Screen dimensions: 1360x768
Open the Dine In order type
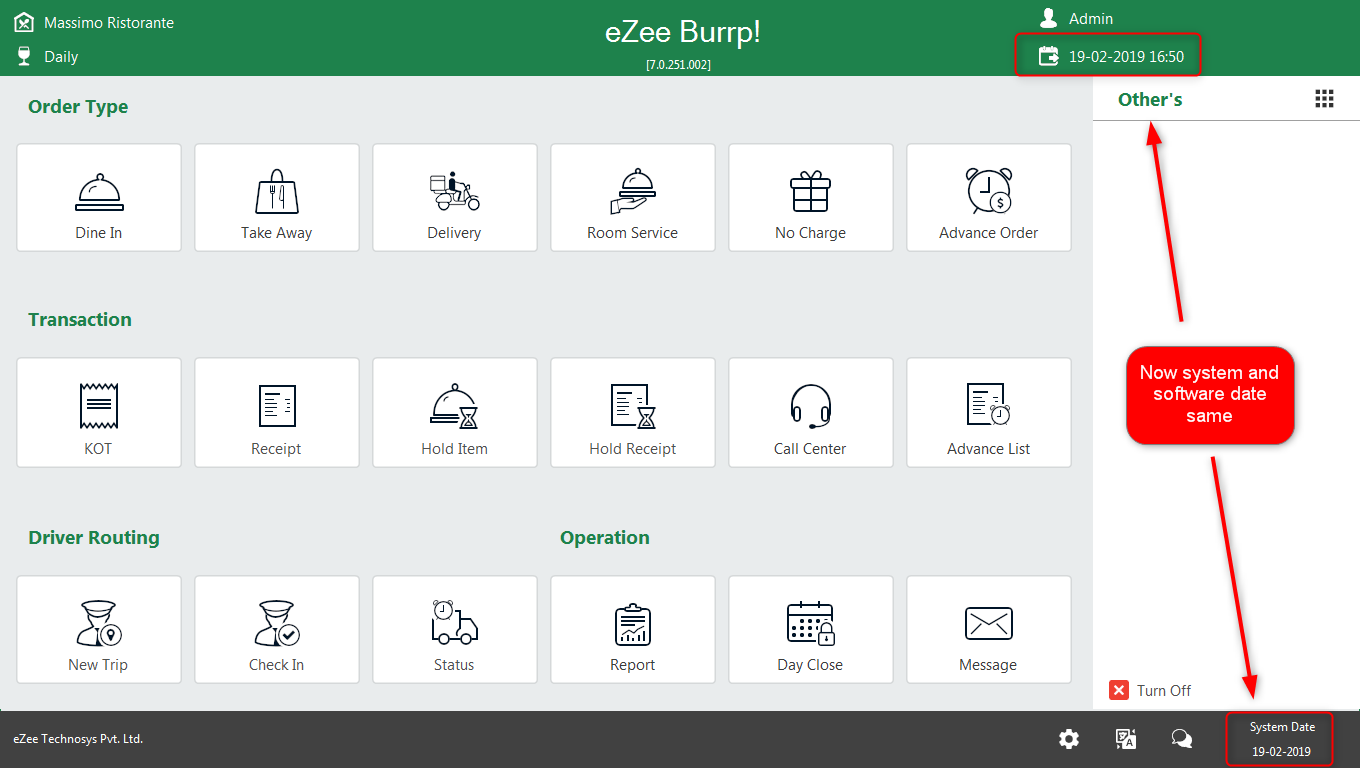[99, 197]
